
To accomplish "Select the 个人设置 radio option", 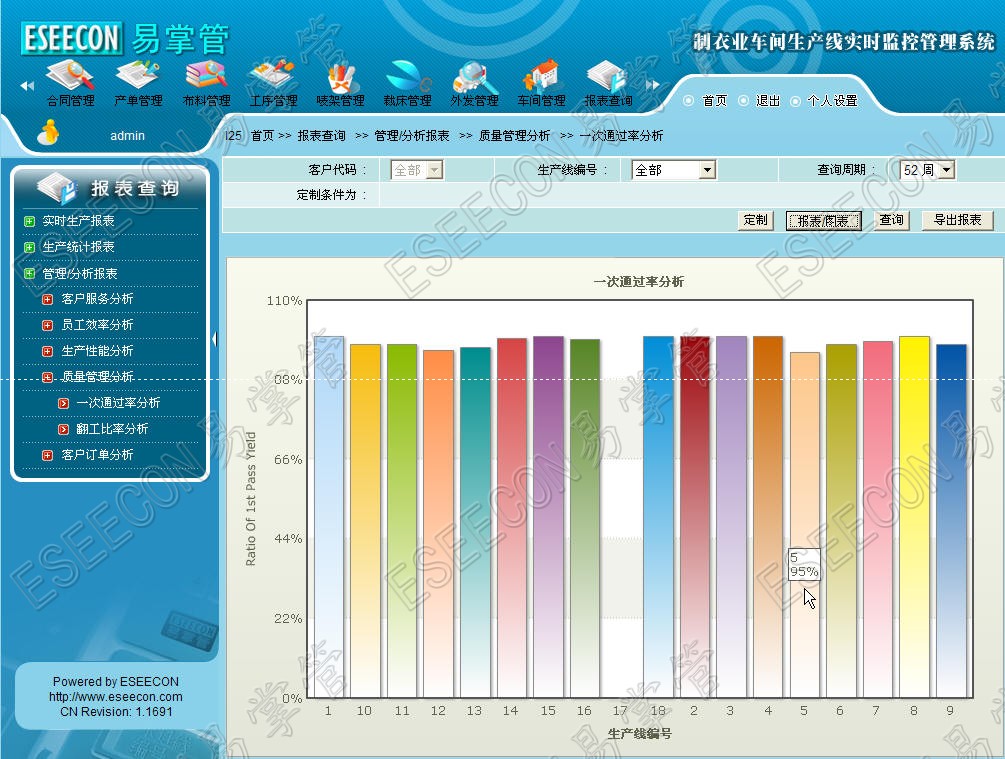I will click(x=796, y=101).
